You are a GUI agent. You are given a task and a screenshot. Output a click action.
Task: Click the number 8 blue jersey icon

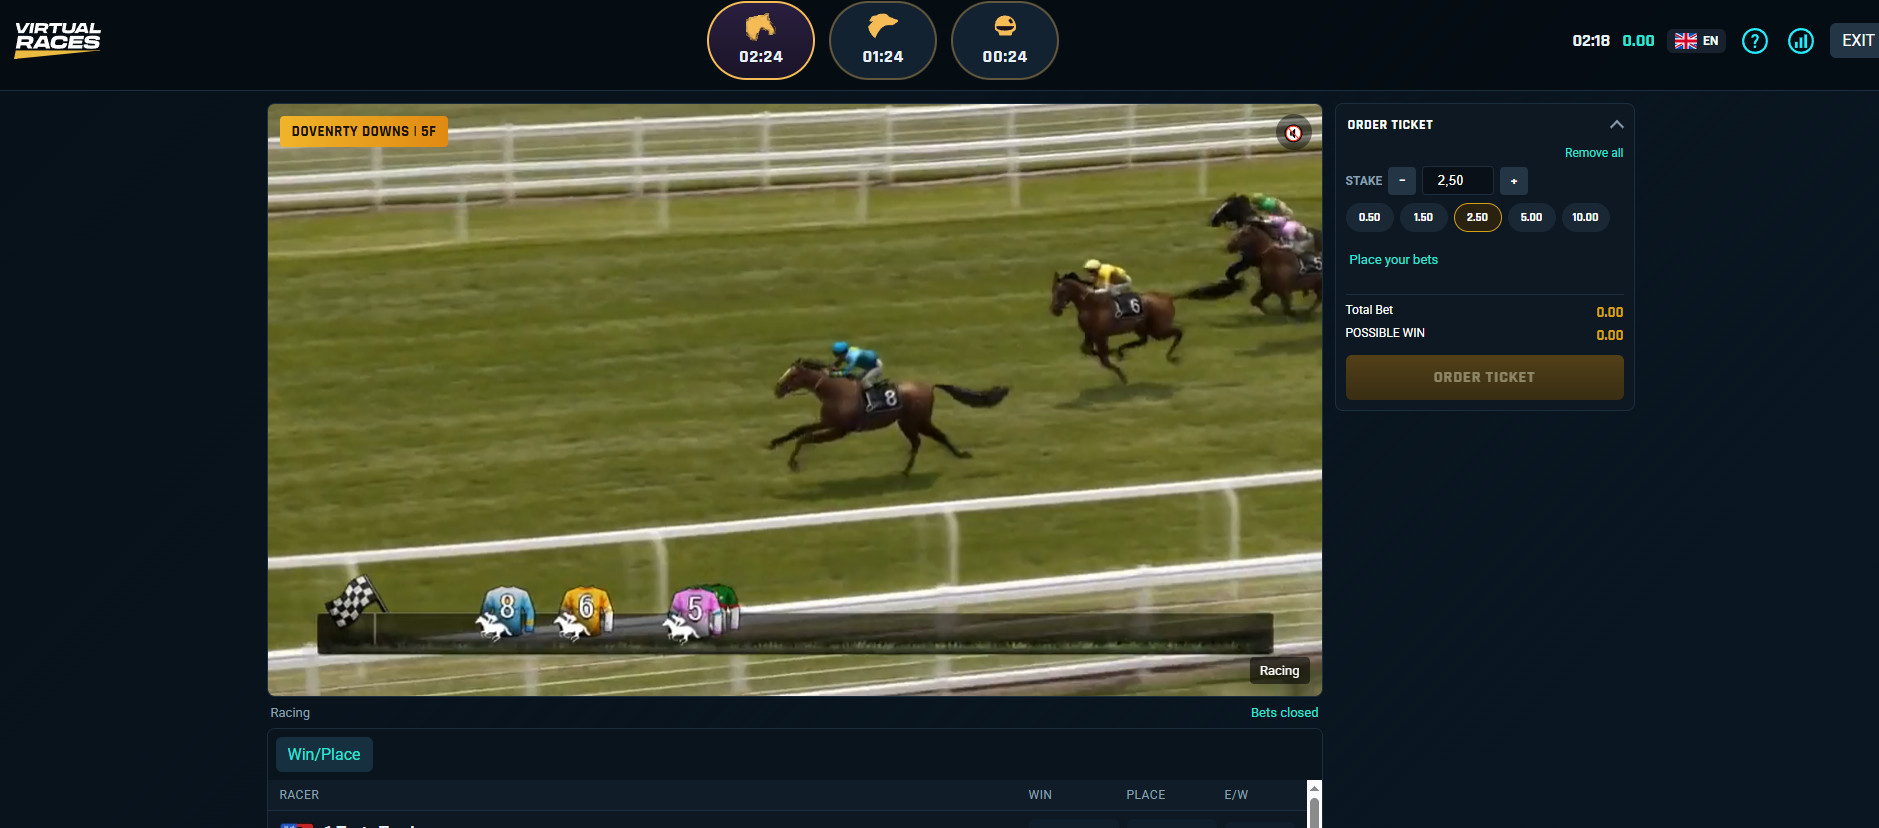tap(507, 612)
